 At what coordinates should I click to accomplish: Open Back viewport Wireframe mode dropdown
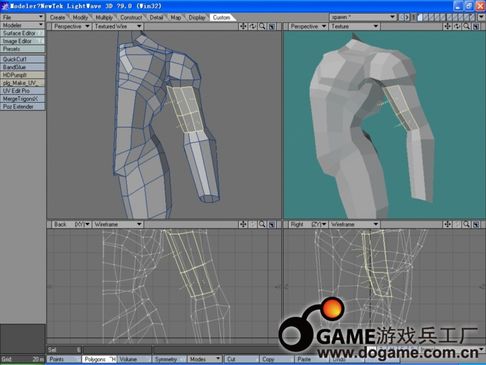(118, 224)
